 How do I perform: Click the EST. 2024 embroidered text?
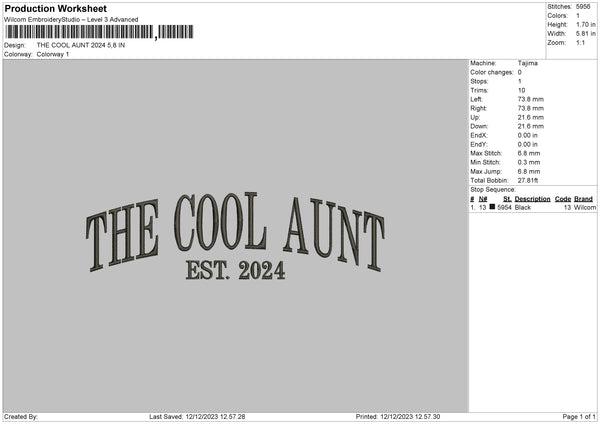tap(235, 270)
